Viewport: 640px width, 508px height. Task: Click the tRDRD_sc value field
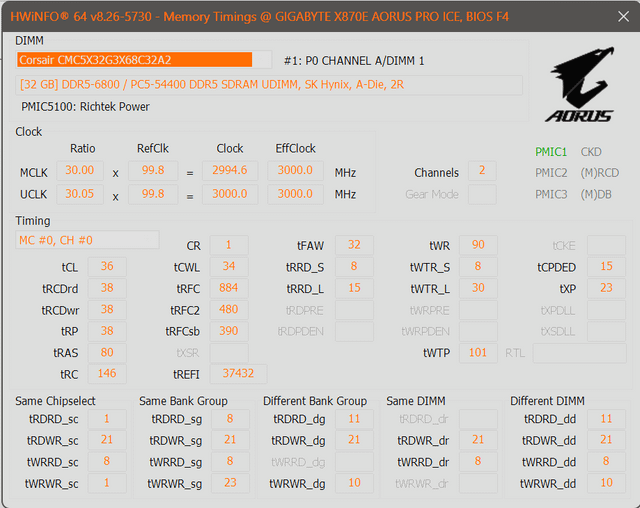click(107, 419)
